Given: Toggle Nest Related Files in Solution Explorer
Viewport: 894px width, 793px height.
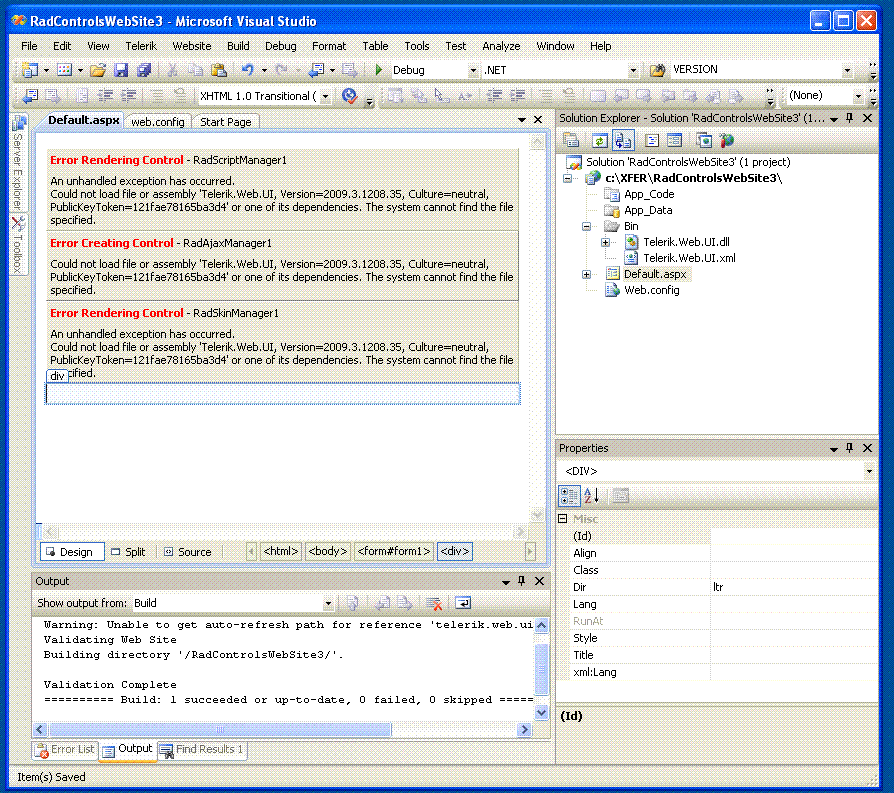Looking at the screenshot, I should pos(623,140).
